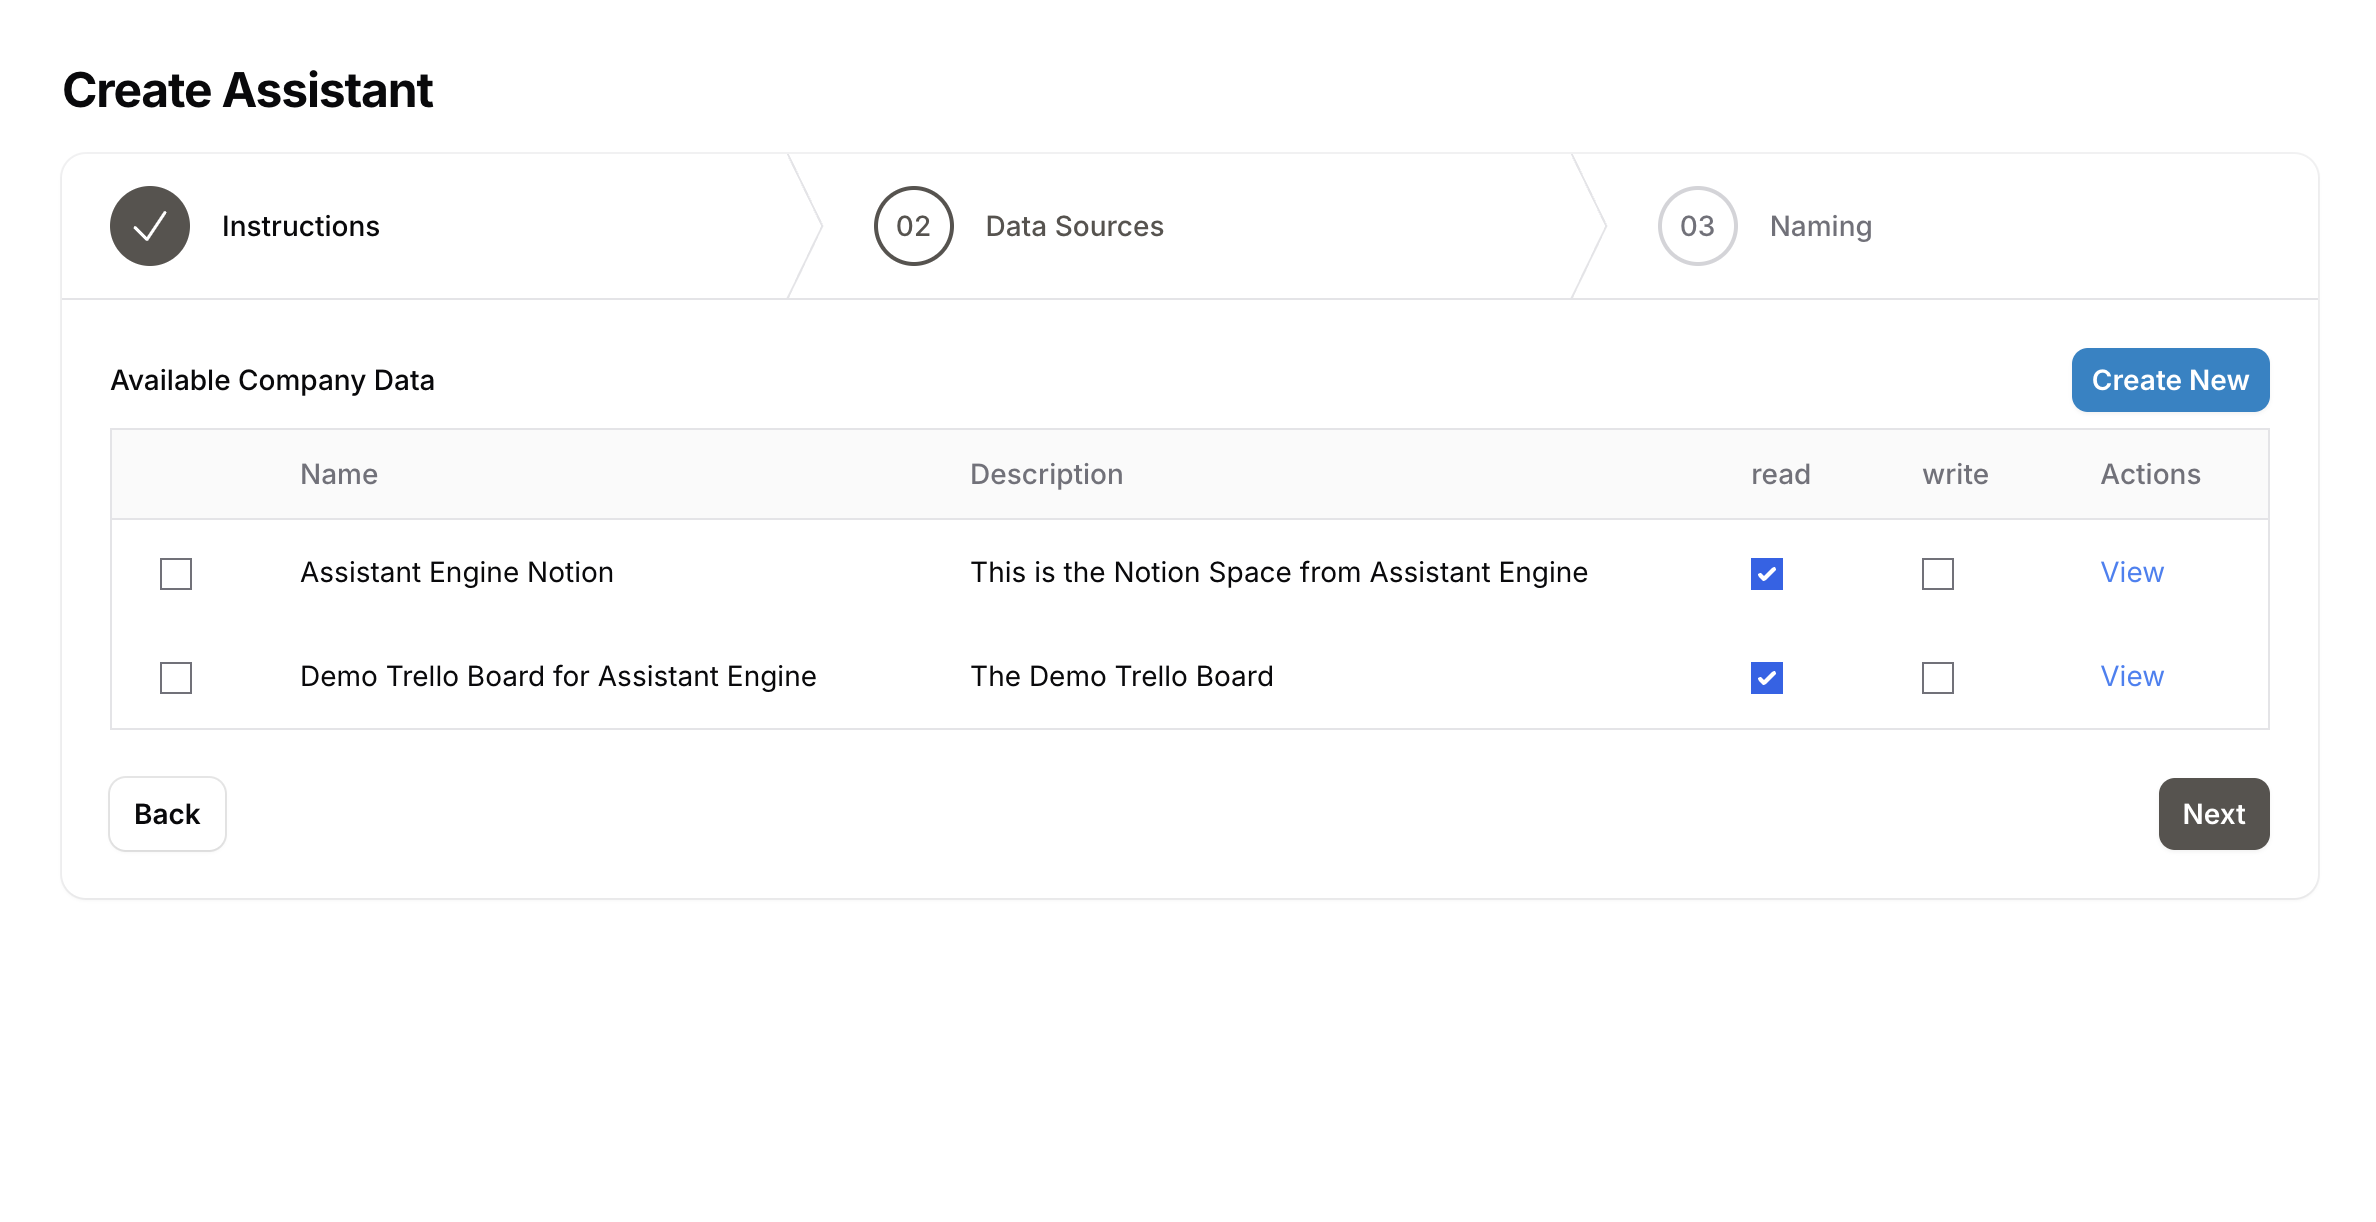Click View link for Assistant Engine Notion
This screenshot has width=2376, height=1222.
[2131, 572]
